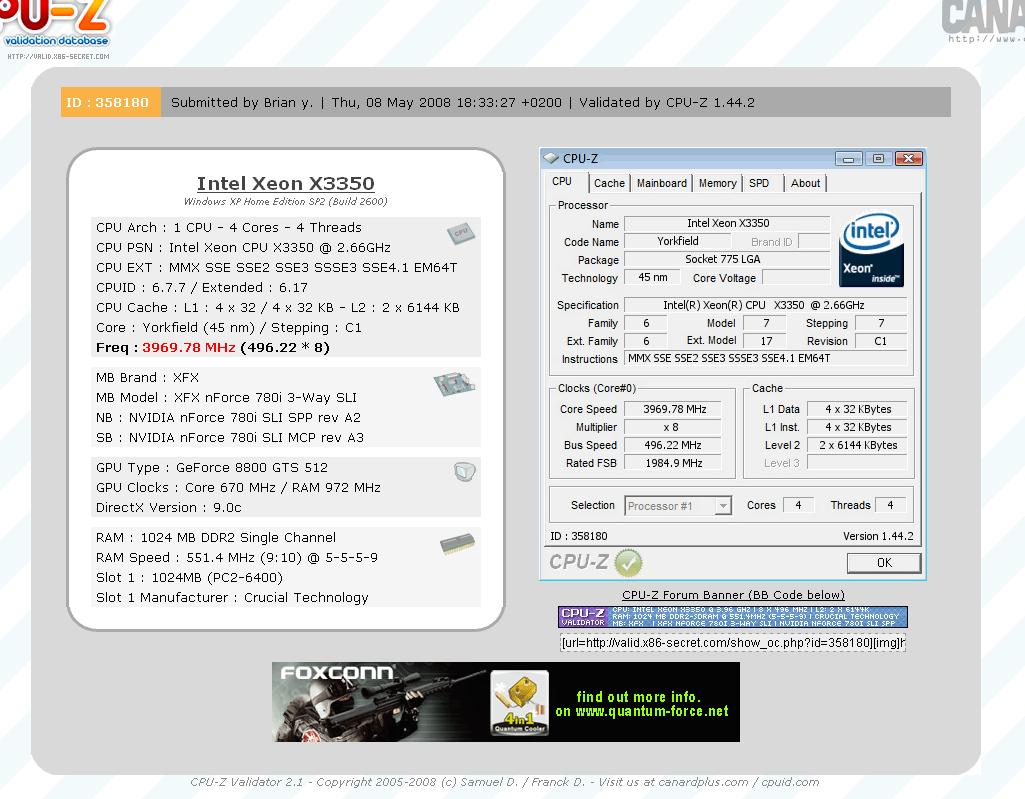Click the Rated FSB value 1984.9 MHz
This screenshot has height=799, width=1025.
click(673, 463)
